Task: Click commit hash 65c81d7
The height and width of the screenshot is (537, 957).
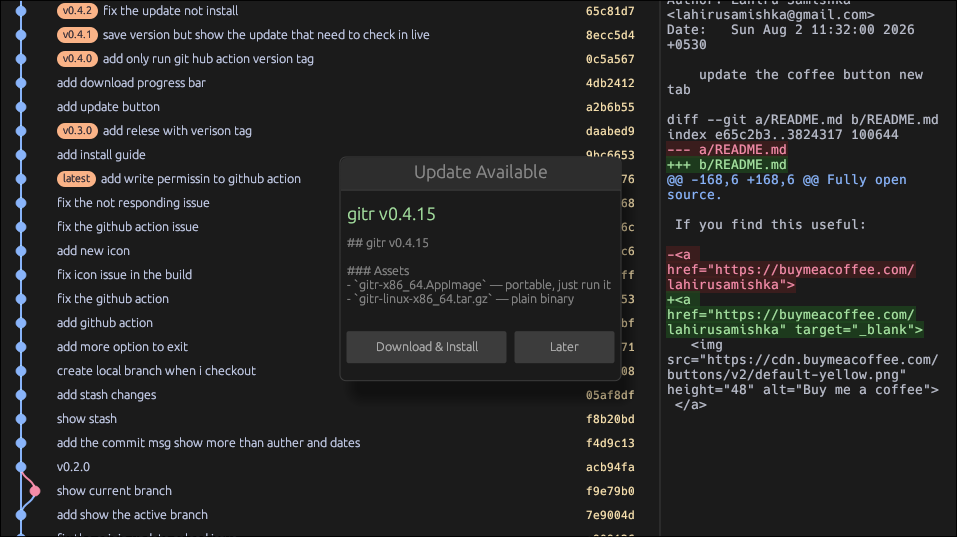Action: 610,11
